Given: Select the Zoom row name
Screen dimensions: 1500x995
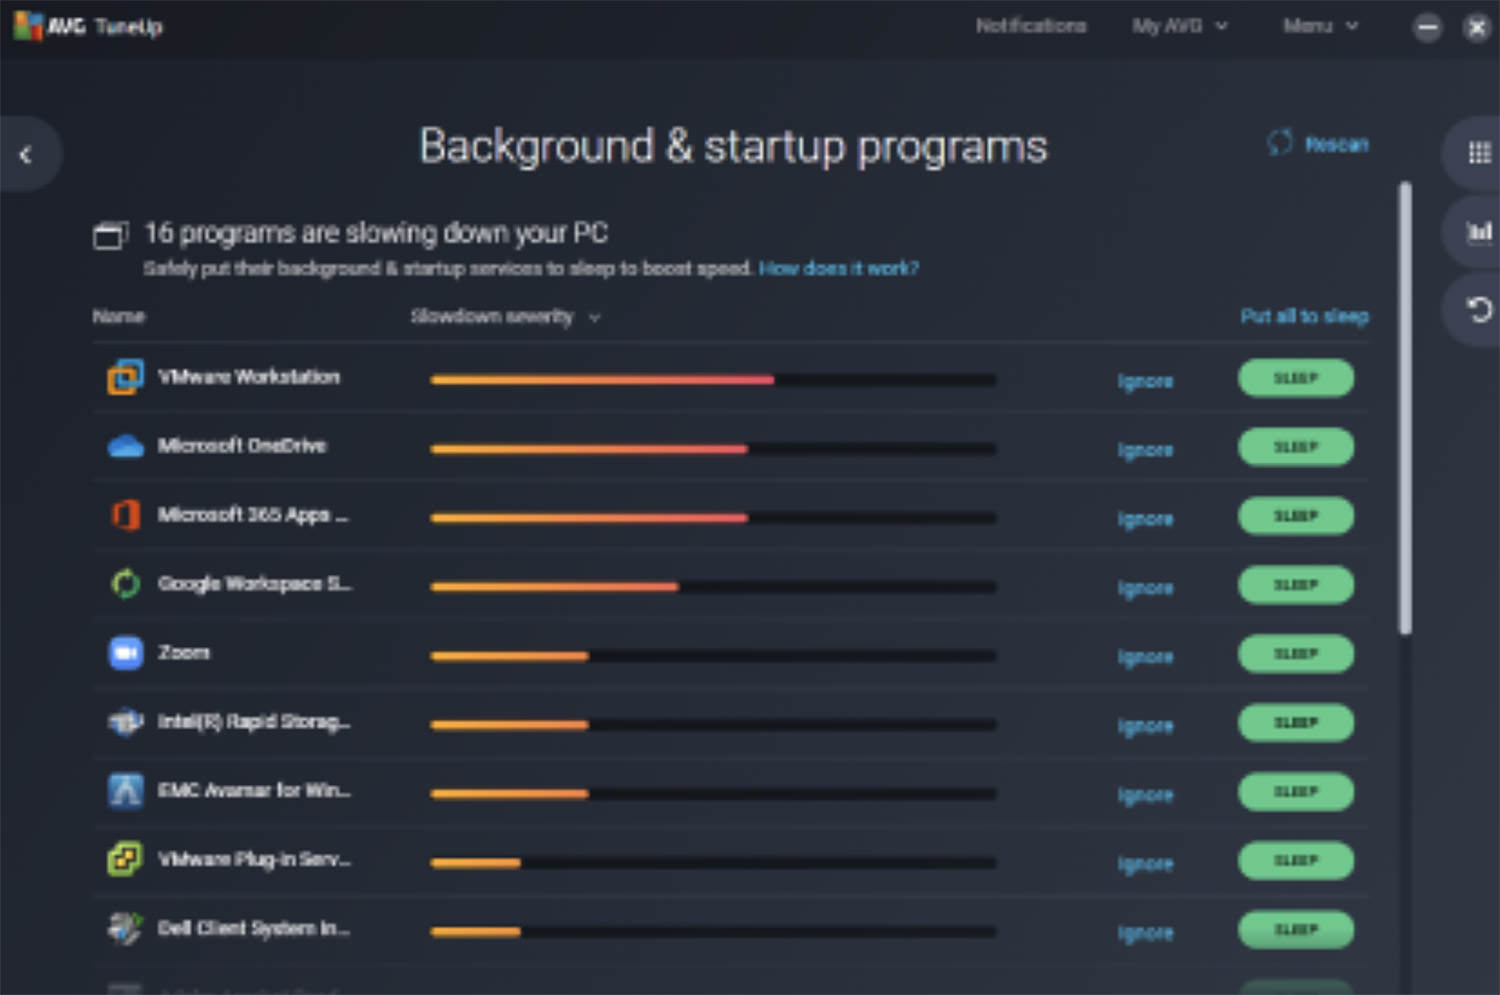Looking at the screenshot, I should coord(184,653).
